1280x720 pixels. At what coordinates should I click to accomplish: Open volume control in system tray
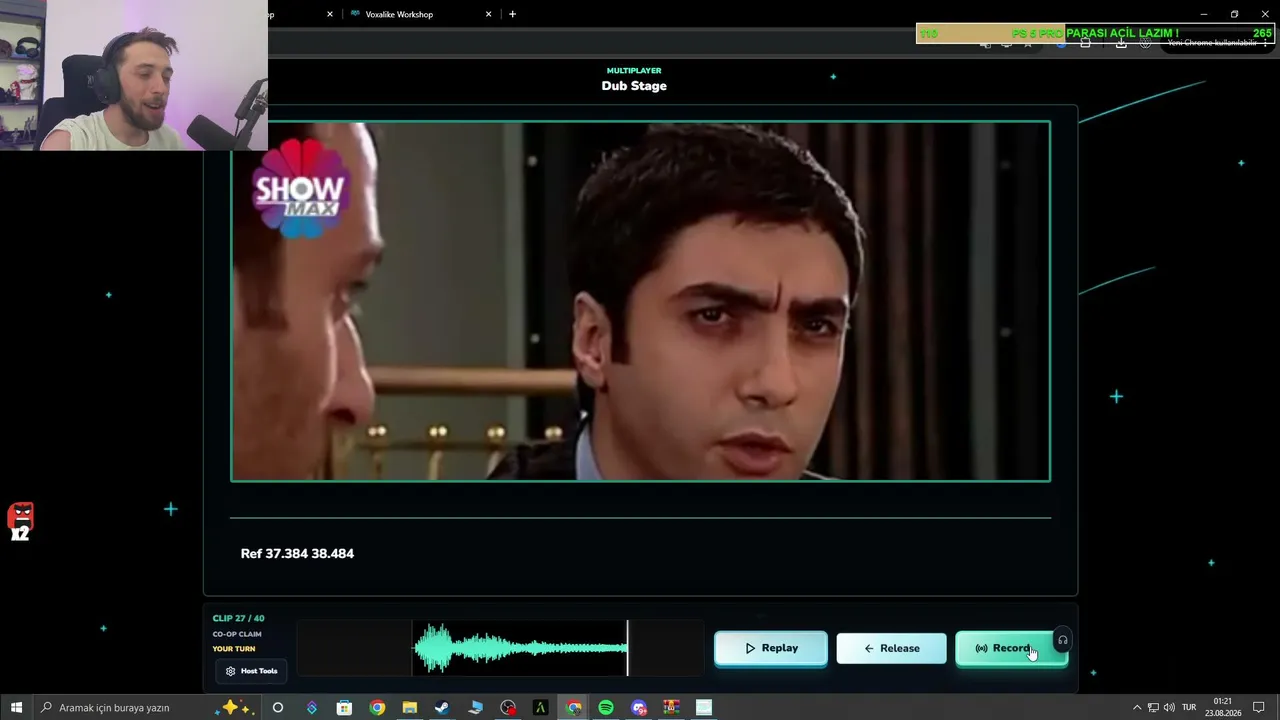coord(1169,707)
